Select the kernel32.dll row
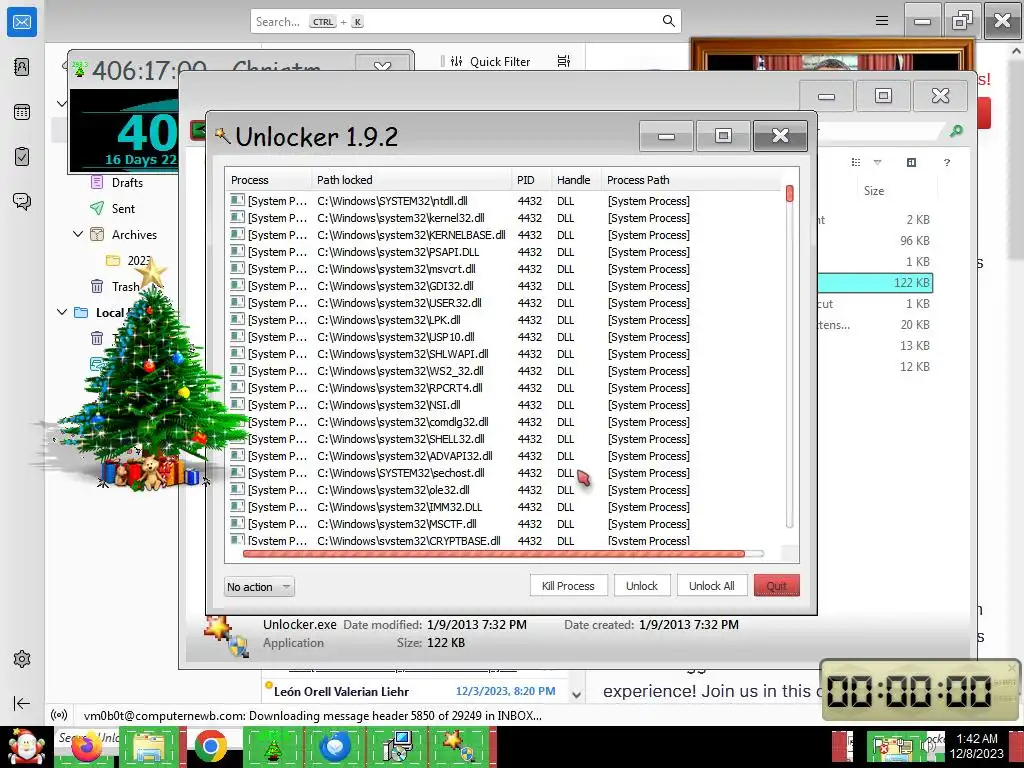Image resolution: width=1024 pixels, height=768 pixels. tap(504, 218)
